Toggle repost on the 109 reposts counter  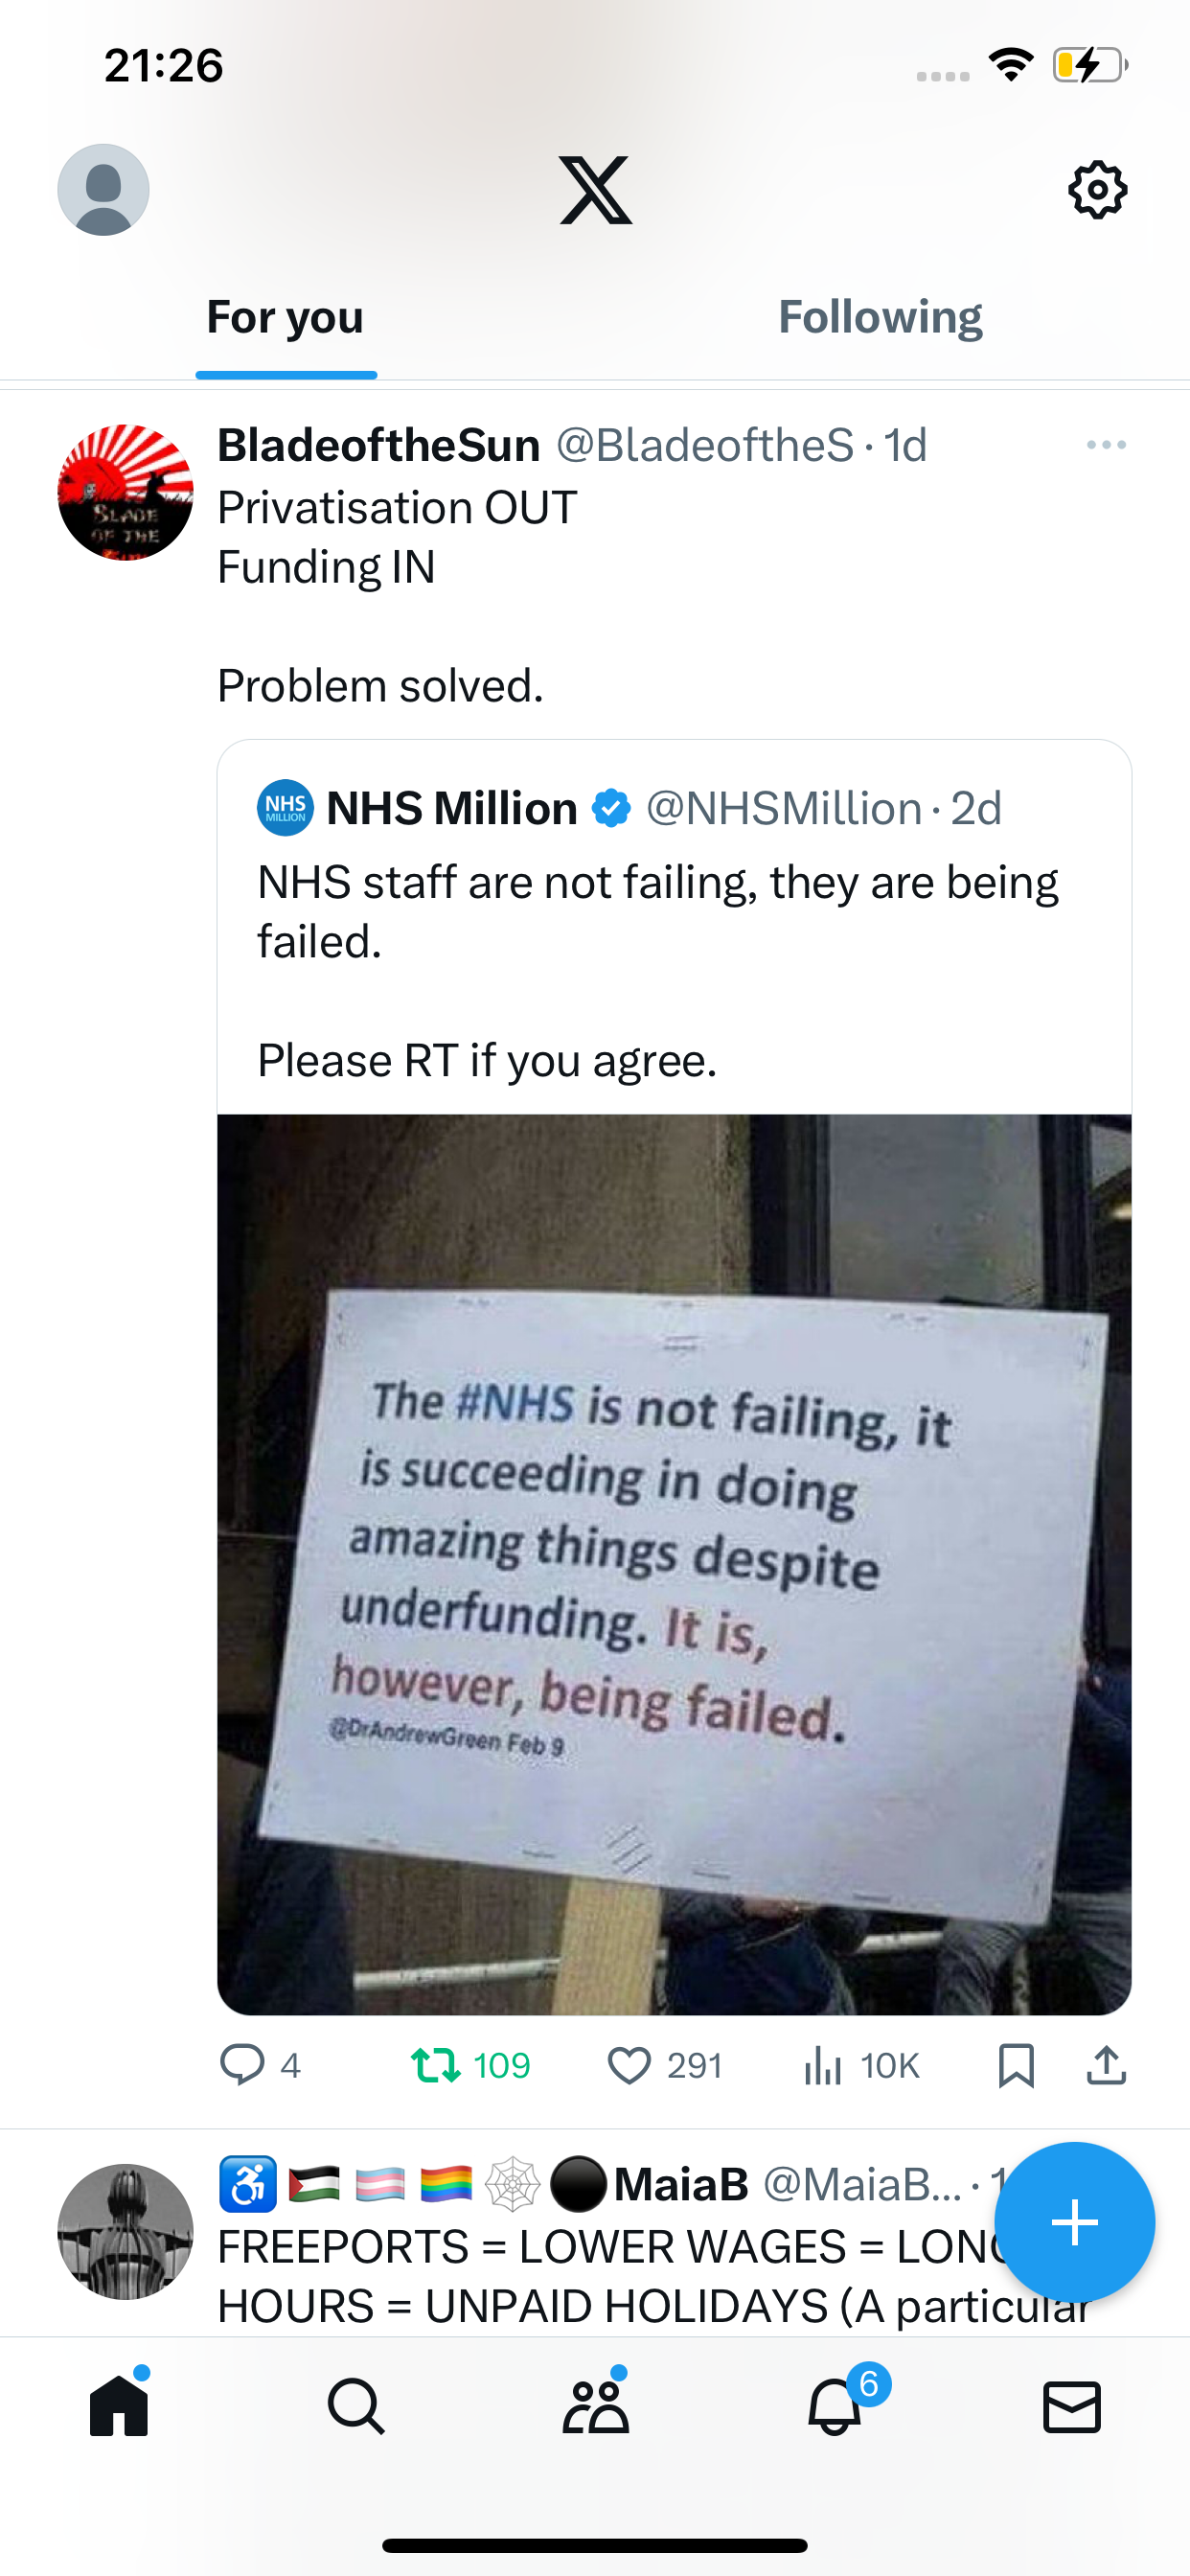click(470, 2065)
